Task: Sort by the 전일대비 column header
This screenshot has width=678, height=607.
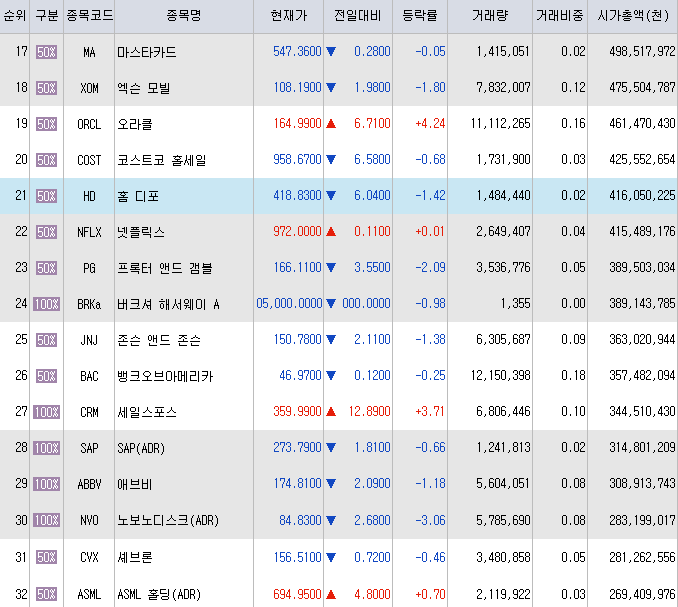Action: coord(358,16)
